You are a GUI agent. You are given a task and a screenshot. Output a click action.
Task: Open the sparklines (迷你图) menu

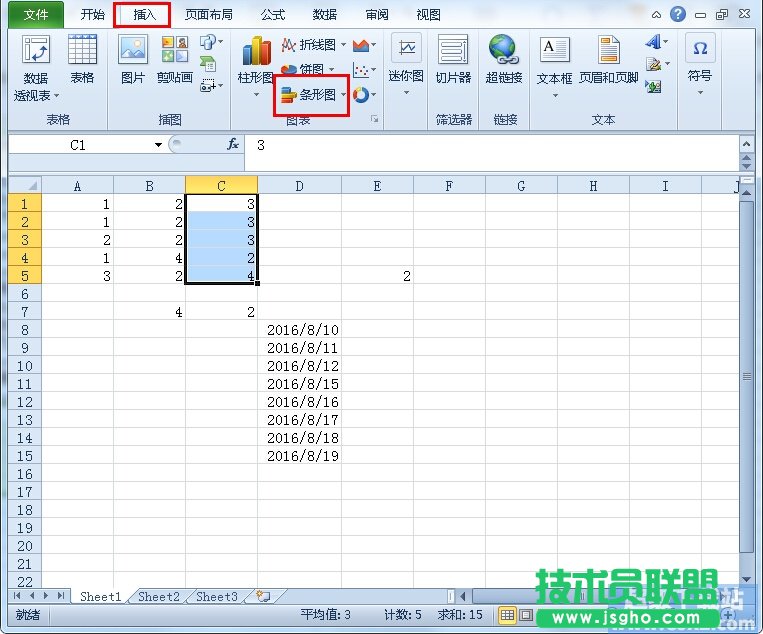point(406,64)
